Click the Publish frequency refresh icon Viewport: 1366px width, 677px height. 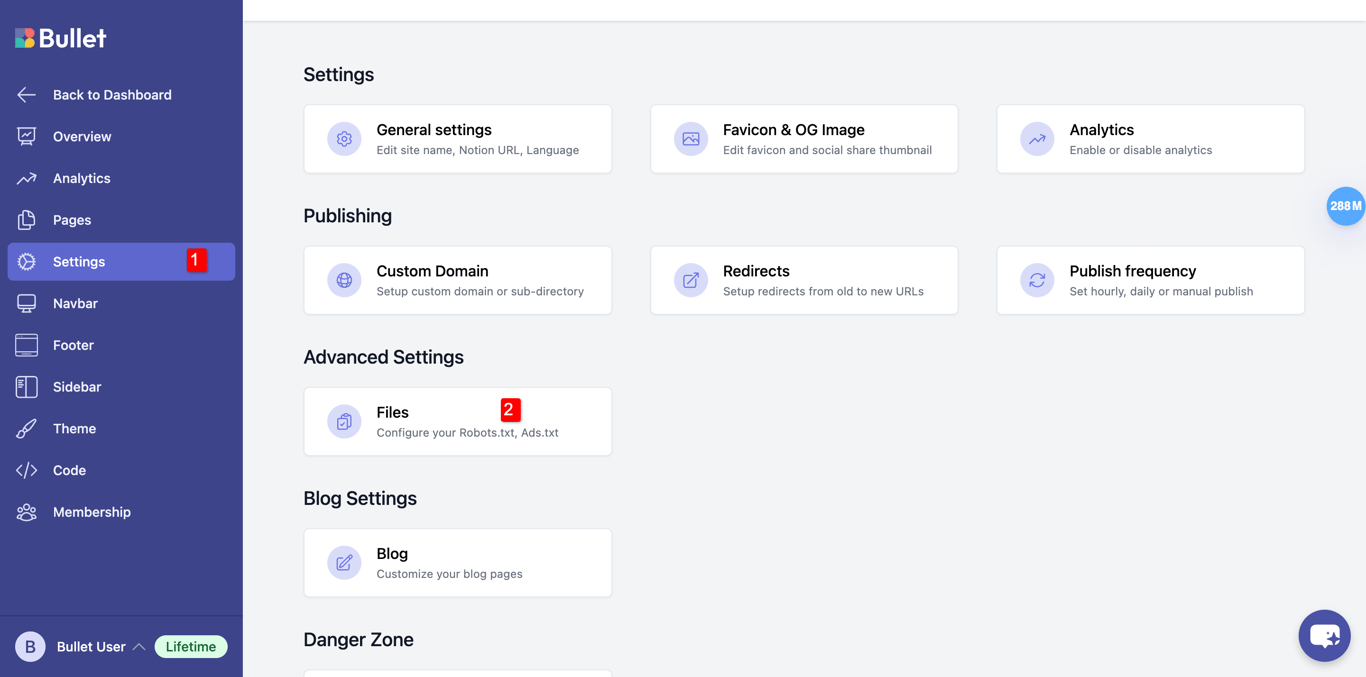click(1037, 280)
